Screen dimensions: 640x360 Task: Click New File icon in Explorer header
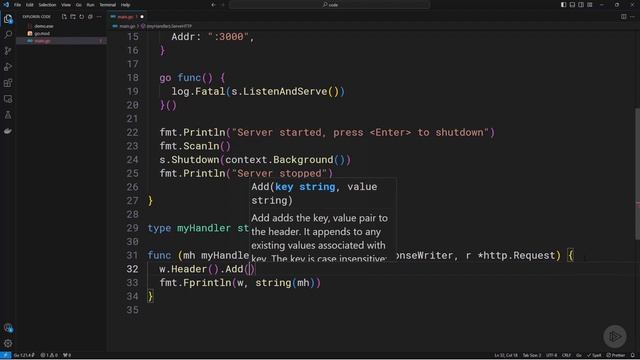(x=64, y=17)
